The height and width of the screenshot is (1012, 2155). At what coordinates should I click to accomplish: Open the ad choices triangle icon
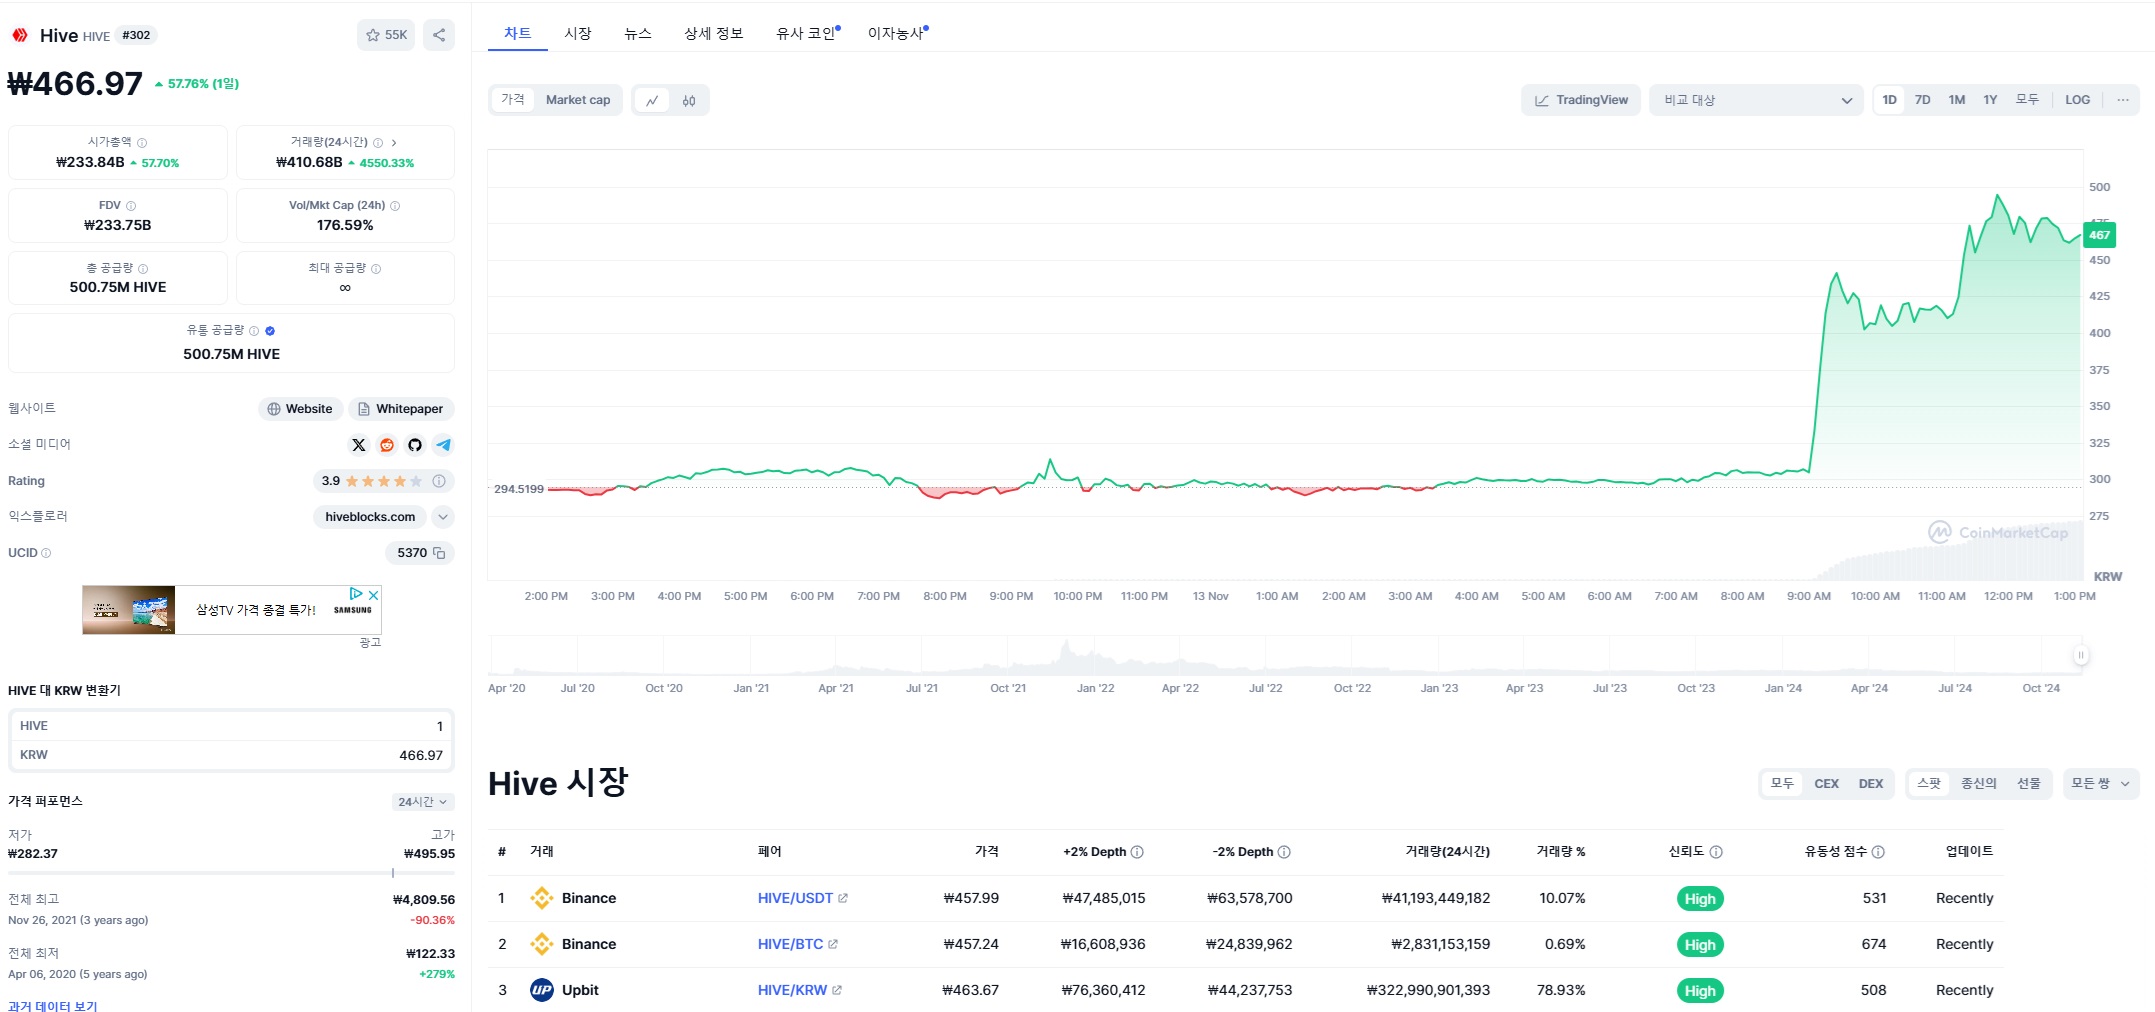point(356,594)
